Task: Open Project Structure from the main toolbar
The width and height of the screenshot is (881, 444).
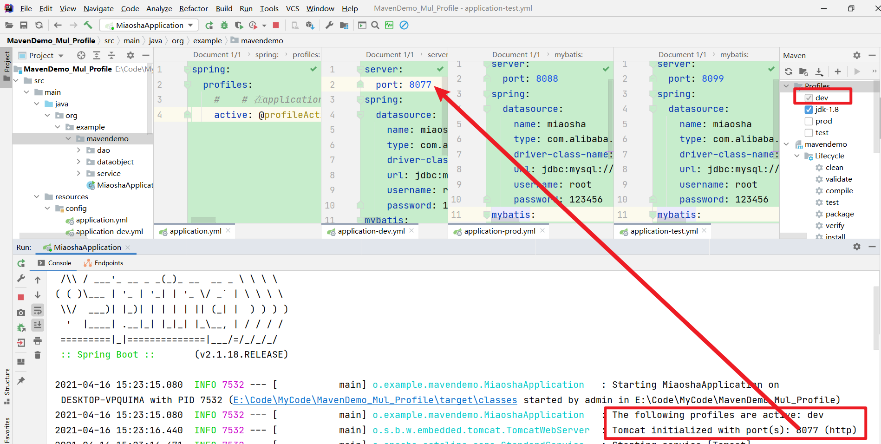Action: [343, 25]
